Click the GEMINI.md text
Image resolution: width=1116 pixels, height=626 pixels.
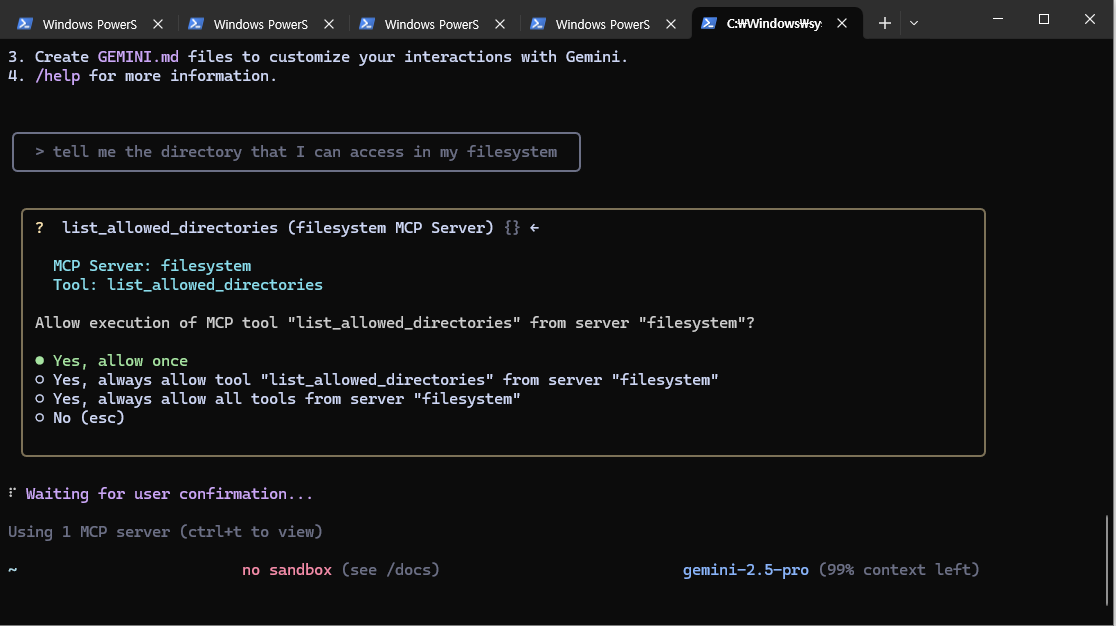pos(138,57)
